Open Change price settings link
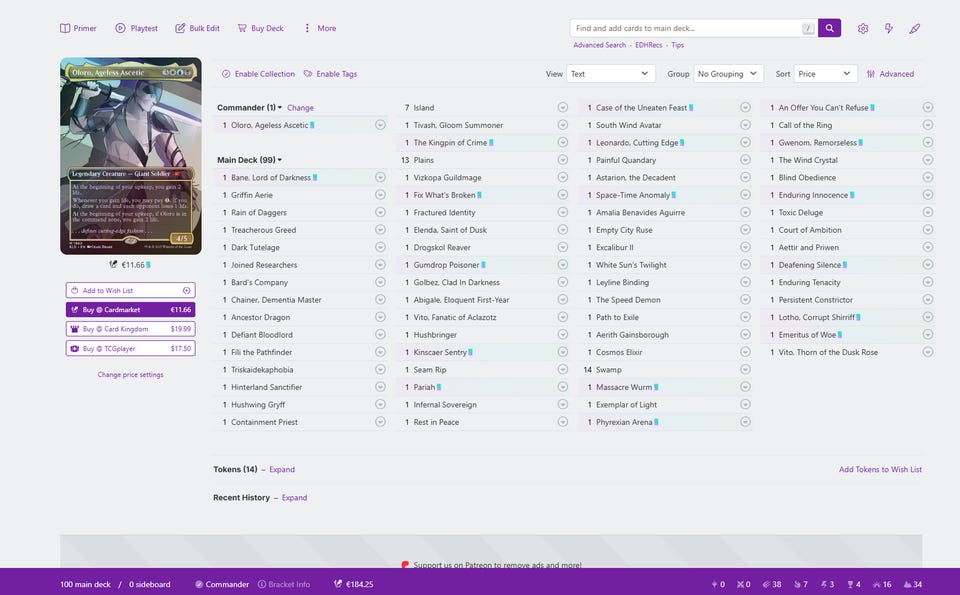The height and width of the screenshot is (595, 960). (130, 375)
